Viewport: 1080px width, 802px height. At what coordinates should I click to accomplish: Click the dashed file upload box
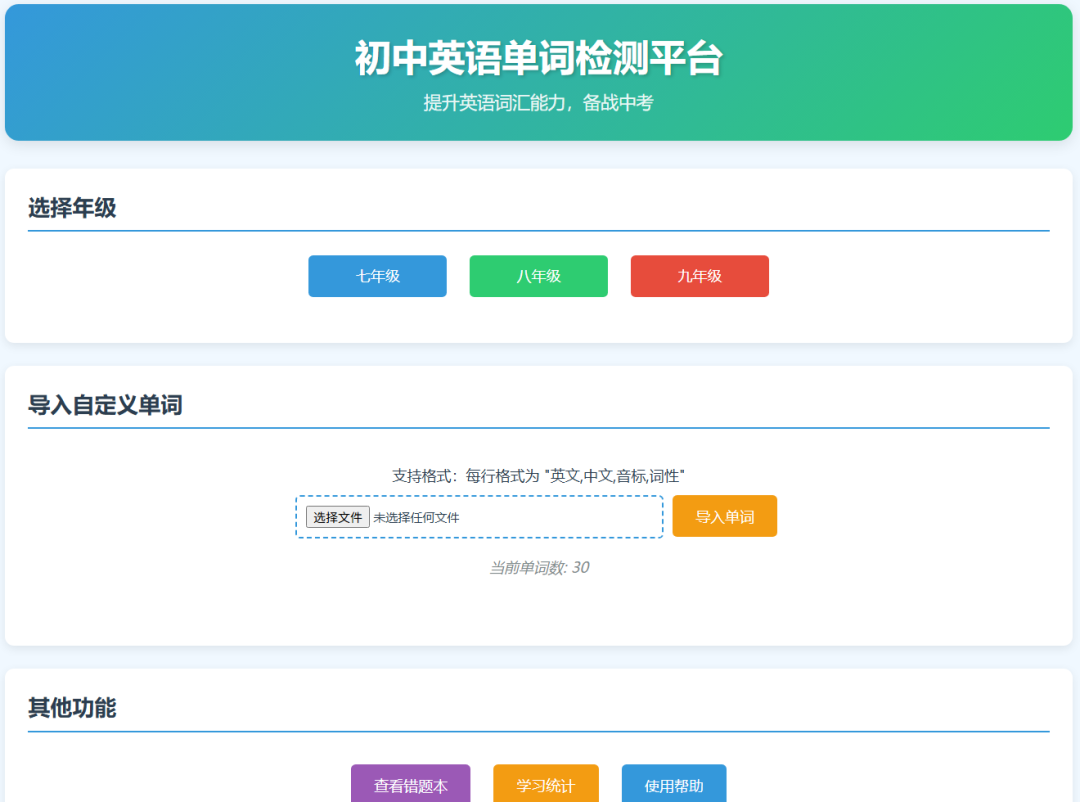pyautogui.click(x=480, y=516)
